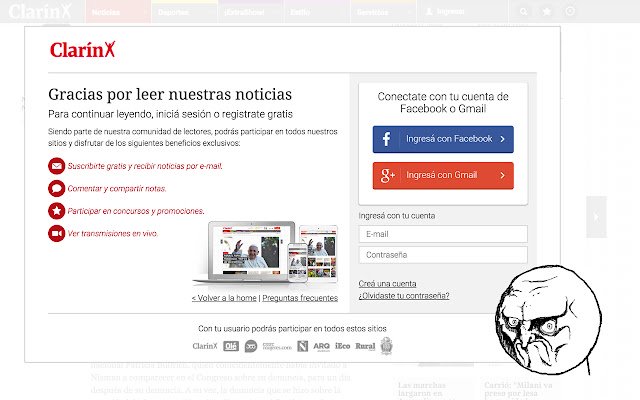Click the 'Creá una cuenta' link
This screenshot has height=400, width=640.
(x=387, y=284)
